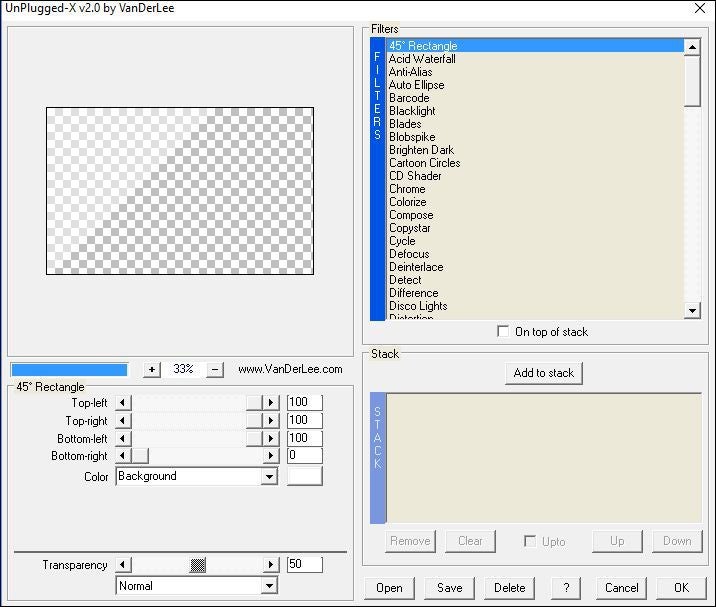Open the Color Background dropdown
The image size is (716, 607).
268,477
